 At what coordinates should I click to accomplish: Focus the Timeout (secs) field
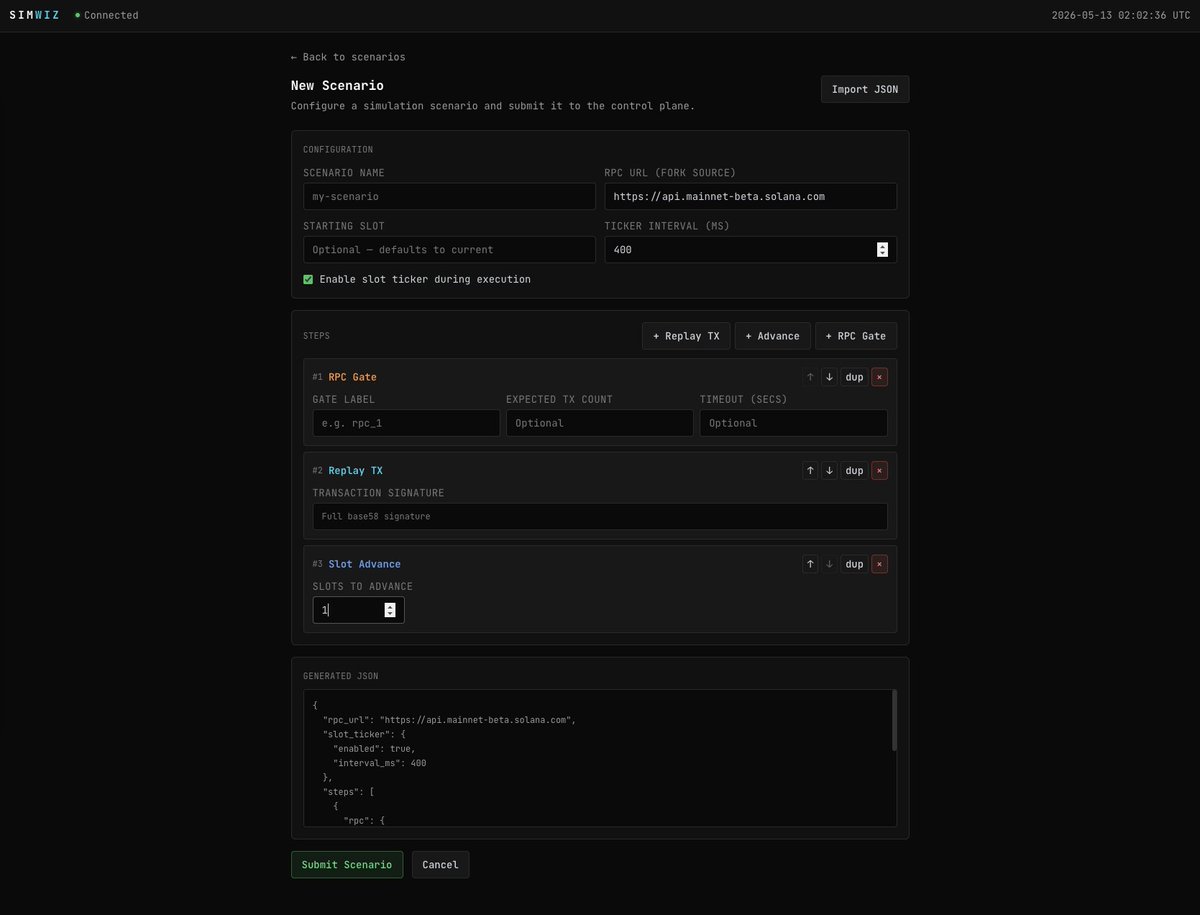pyautogui.click(x=794, y=423)
